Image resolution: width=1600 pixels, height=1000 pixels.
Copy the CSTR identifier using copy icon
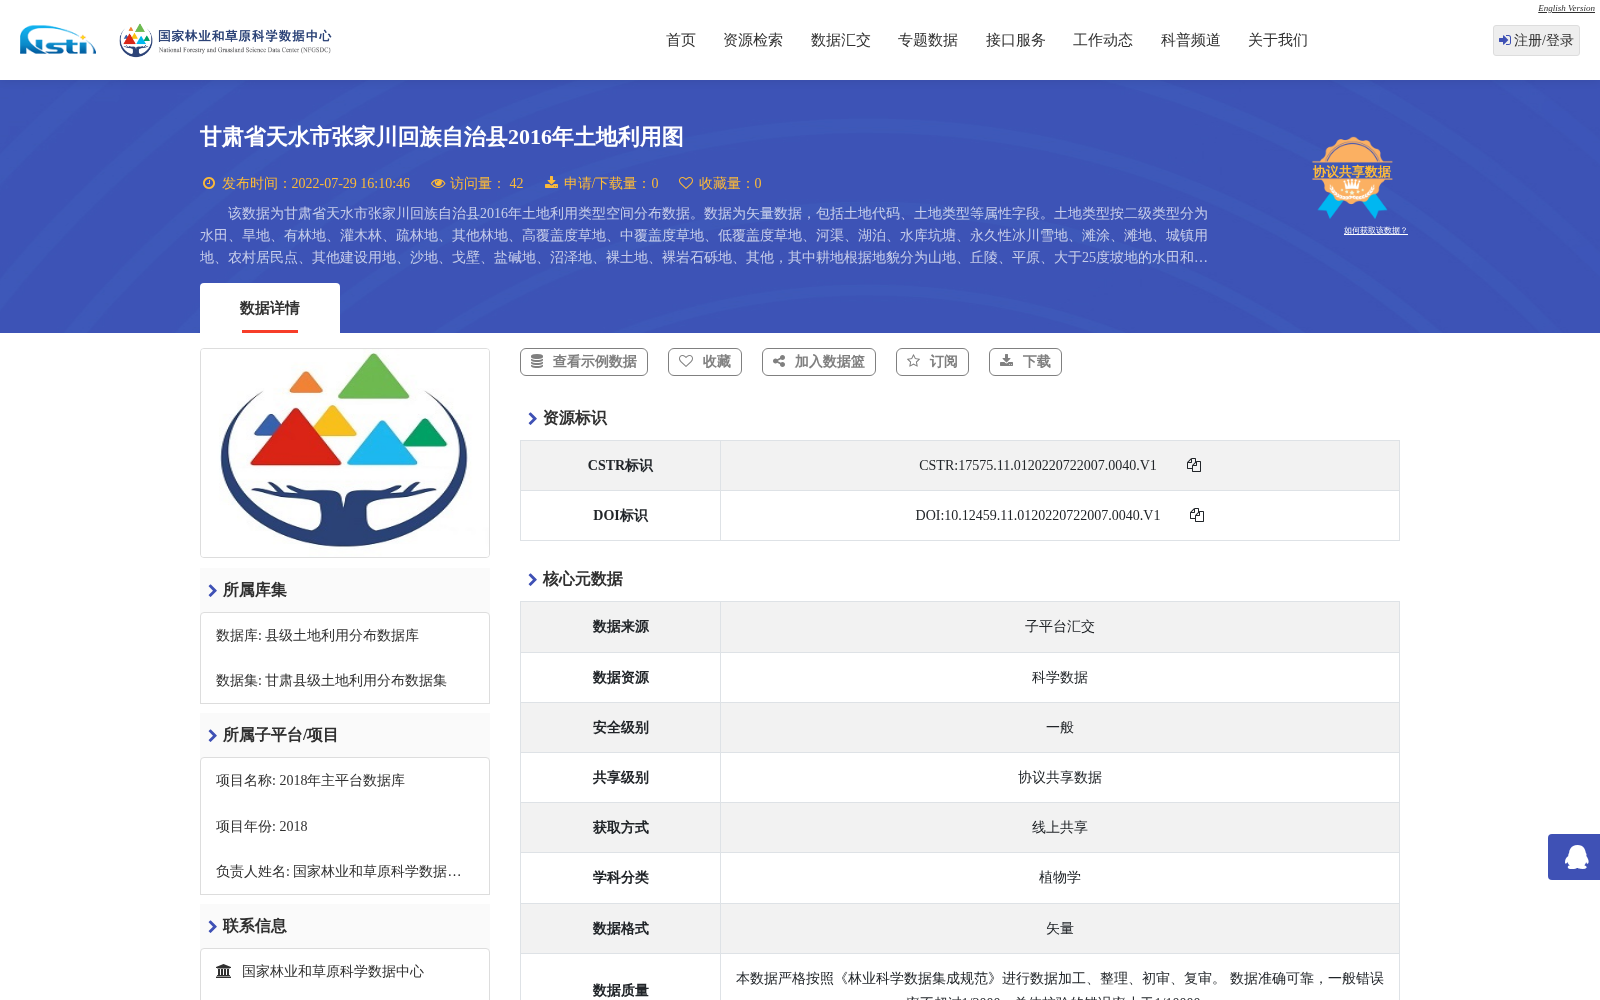pos(1194,465)
